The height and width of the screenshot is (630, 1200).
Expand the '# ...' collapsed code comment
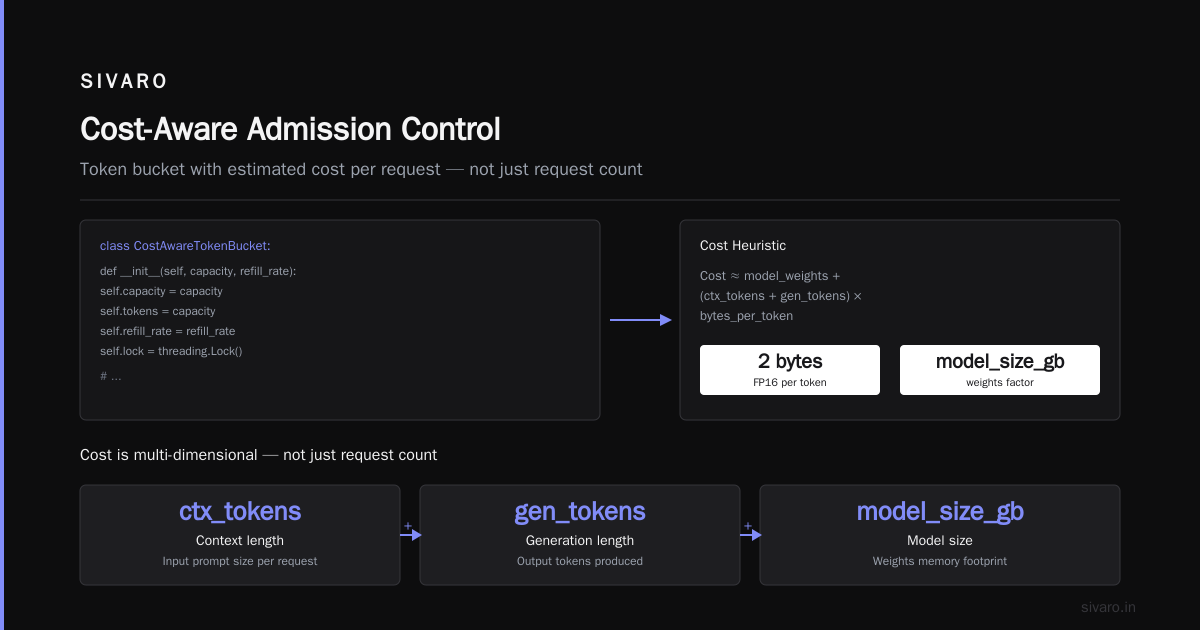111,376
